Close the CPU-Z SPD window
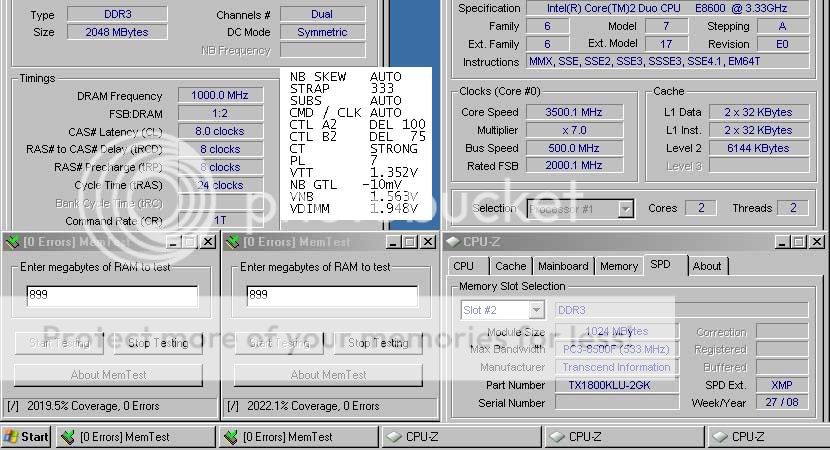The image size is (830, 450). 817,242
